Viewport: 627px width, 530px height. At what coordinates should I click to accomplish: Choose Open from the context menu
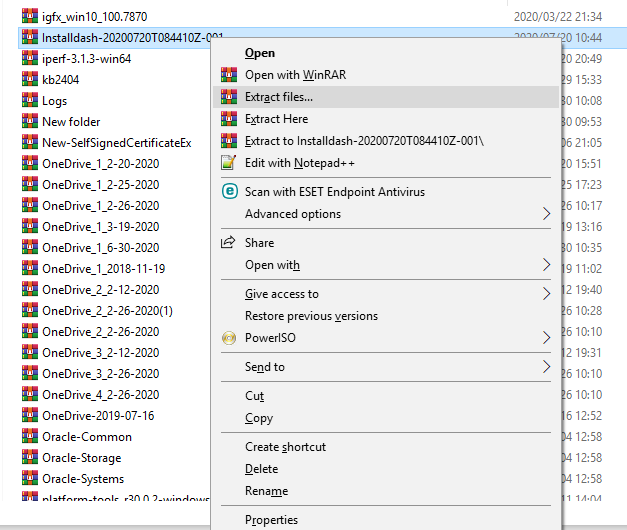tap(260, 53)
